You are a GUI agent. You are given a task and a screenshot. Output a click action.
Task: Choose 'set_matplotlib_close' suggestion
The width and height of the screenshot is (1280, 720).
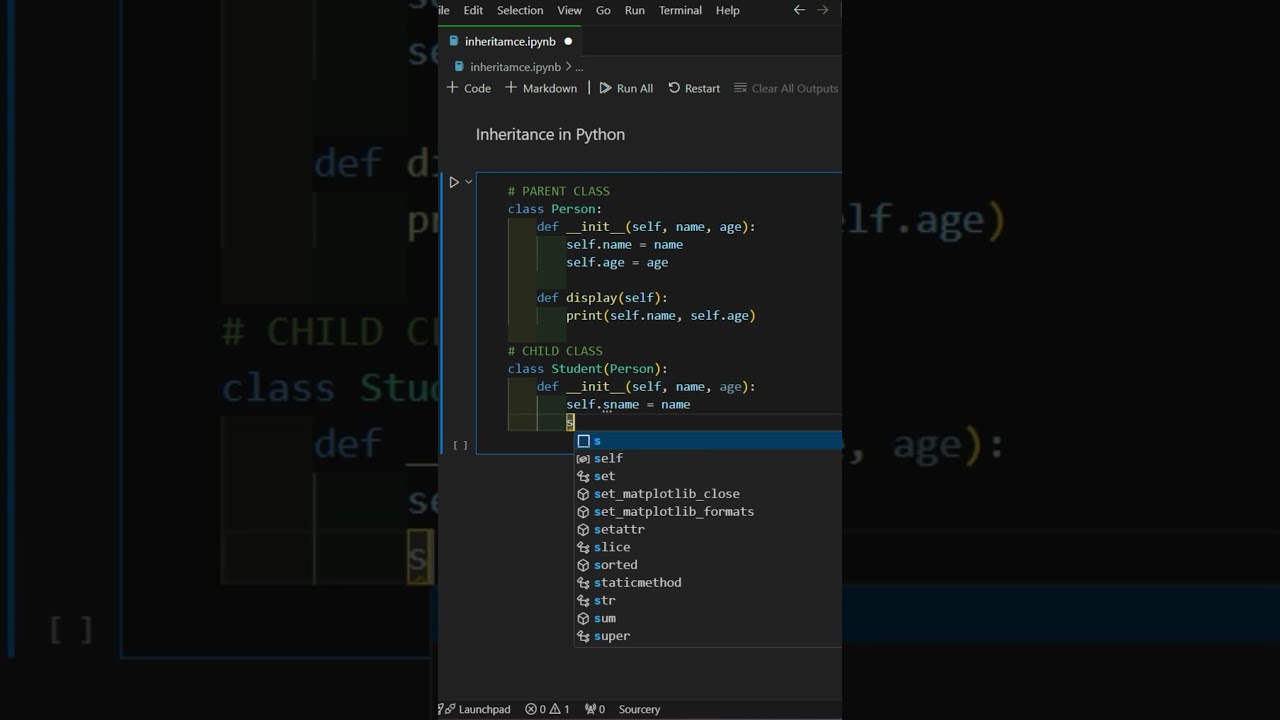tap(708, 494)
